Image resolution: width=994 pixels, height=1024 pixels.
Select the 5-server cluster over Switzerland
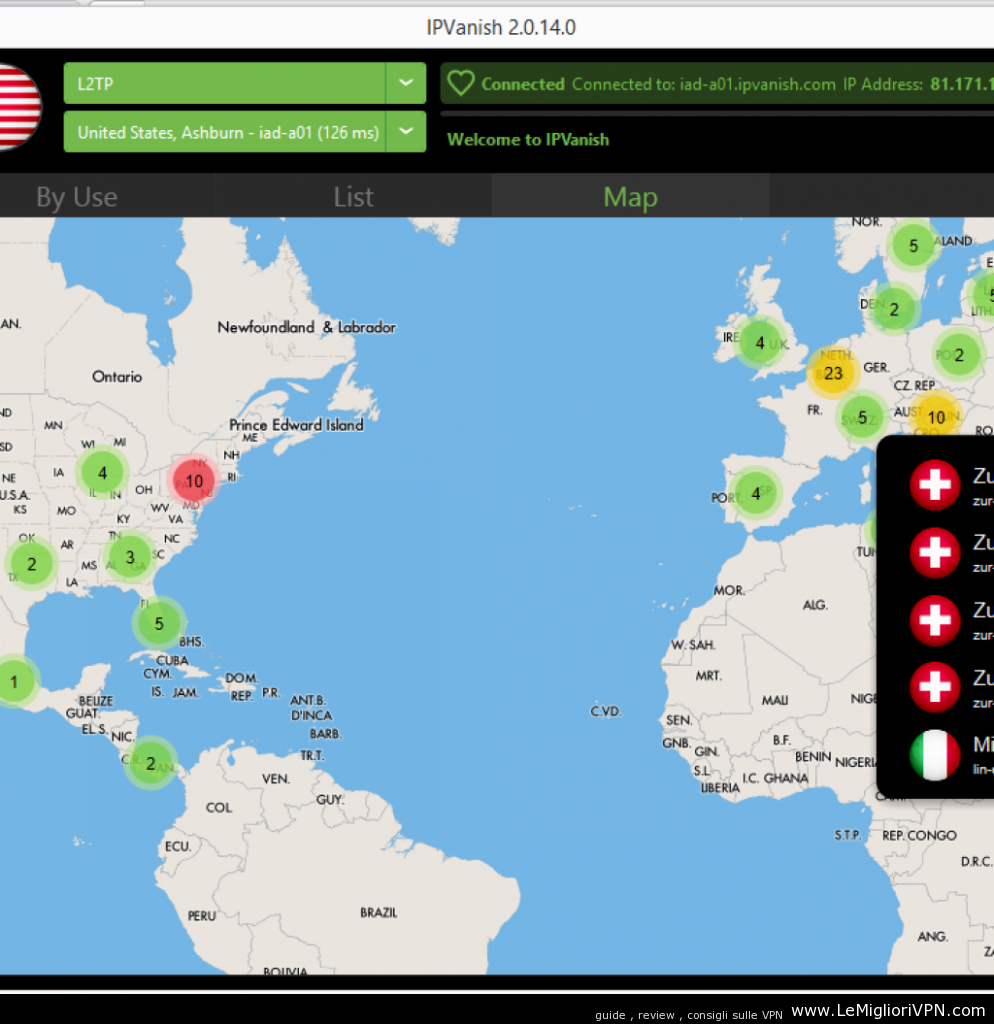pos(862,417)
